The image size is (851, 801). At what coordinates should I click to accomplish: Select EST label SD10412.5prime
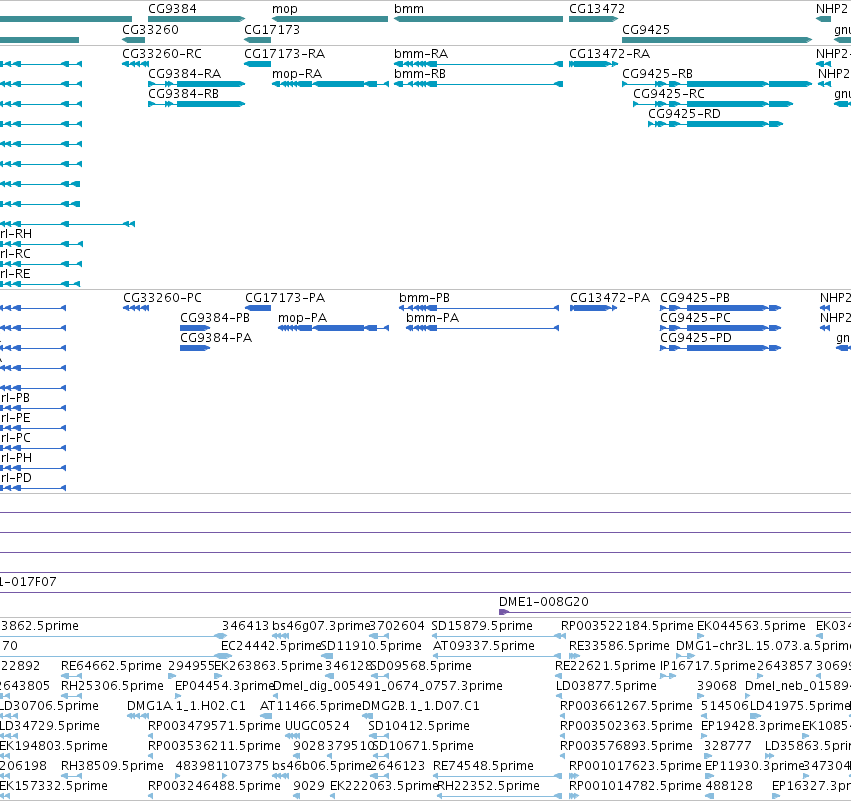coord(418,726)
